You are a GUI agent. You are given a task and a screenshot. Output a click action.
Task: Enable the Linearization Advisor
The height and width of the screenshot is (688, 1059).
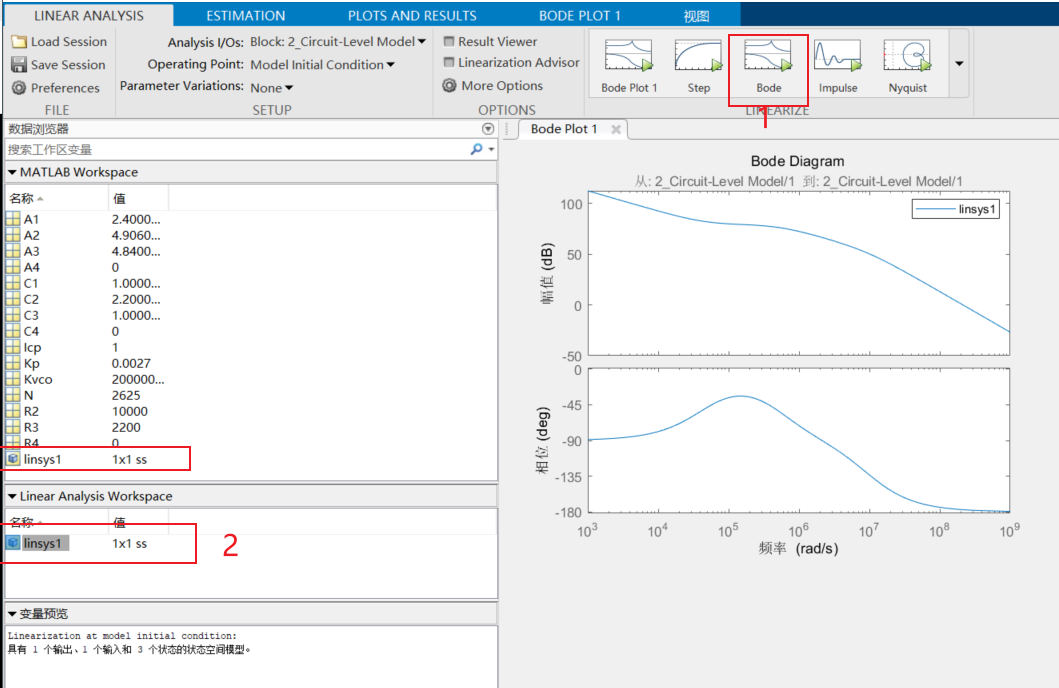(x=511, y=61)
